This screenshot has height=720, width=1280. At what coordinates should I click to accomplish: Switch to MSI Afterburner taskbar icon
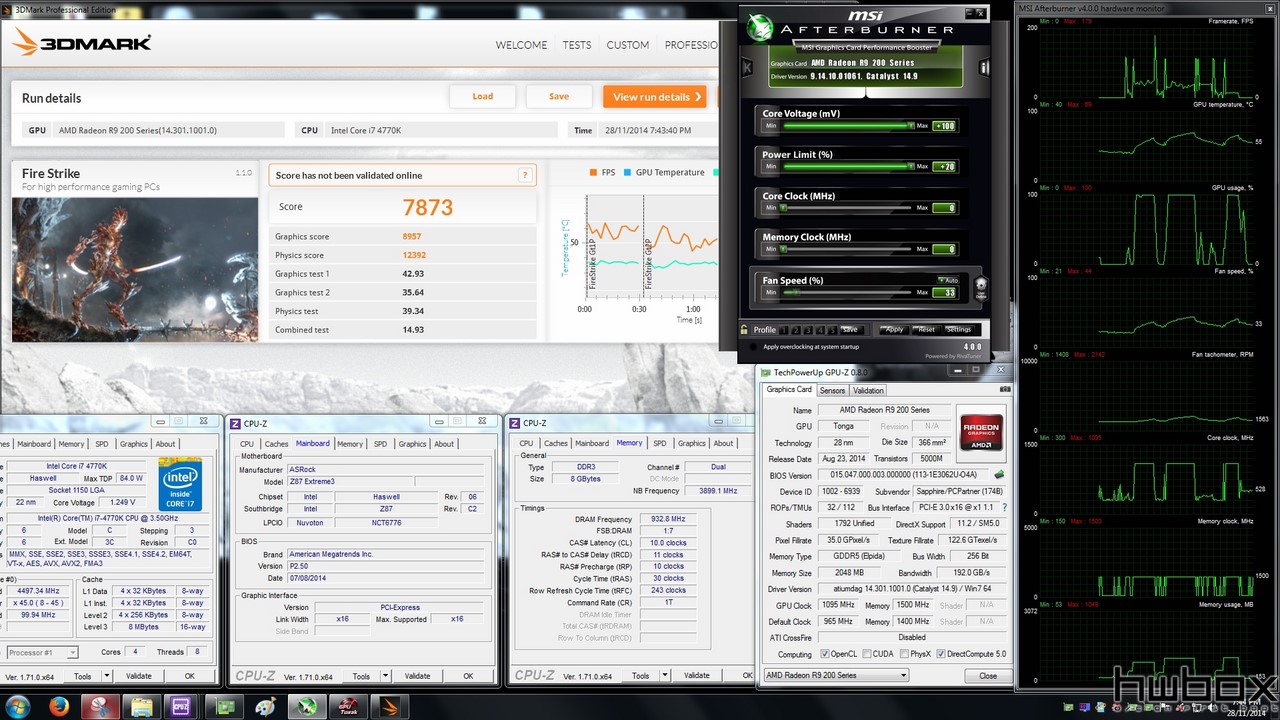click(307, 706)
